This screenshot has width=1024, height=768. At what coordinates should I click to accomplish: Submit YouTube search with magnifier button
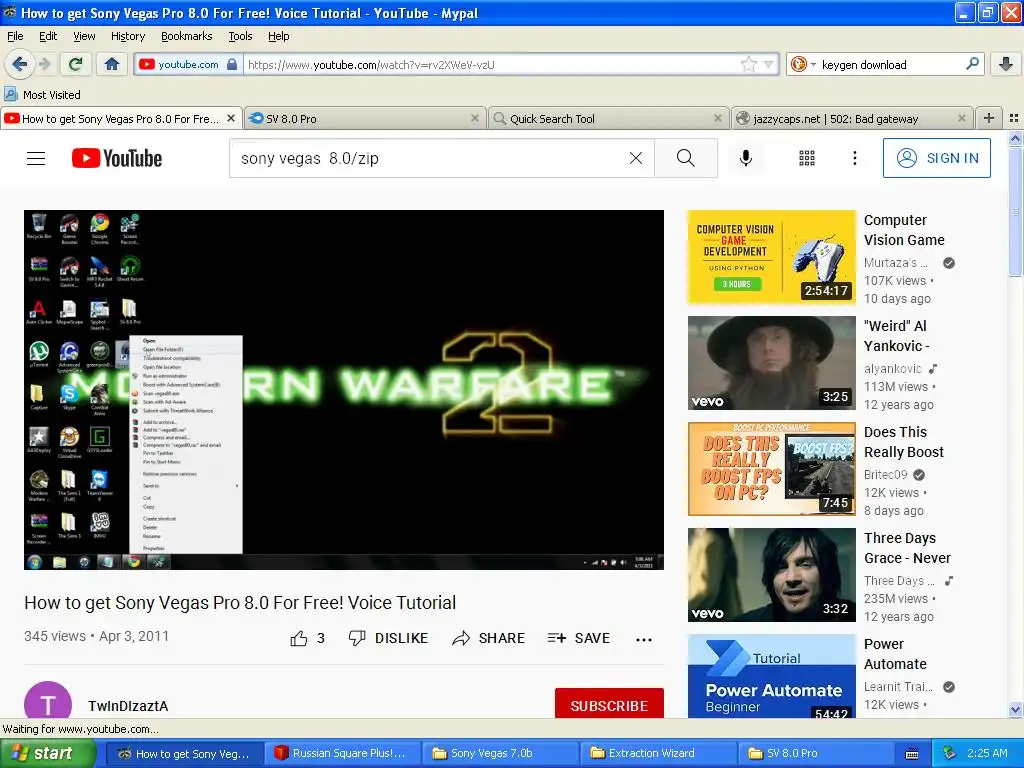tap(686, 158)
